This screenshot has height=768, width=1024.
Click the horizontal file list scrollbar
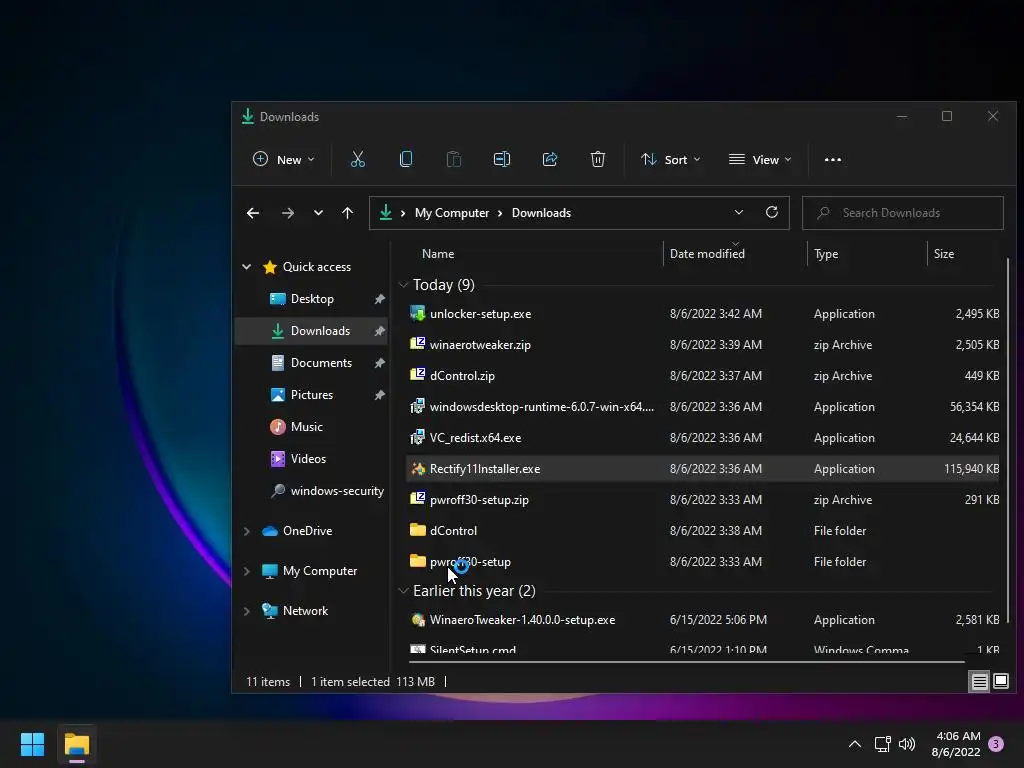click(687, 662)
